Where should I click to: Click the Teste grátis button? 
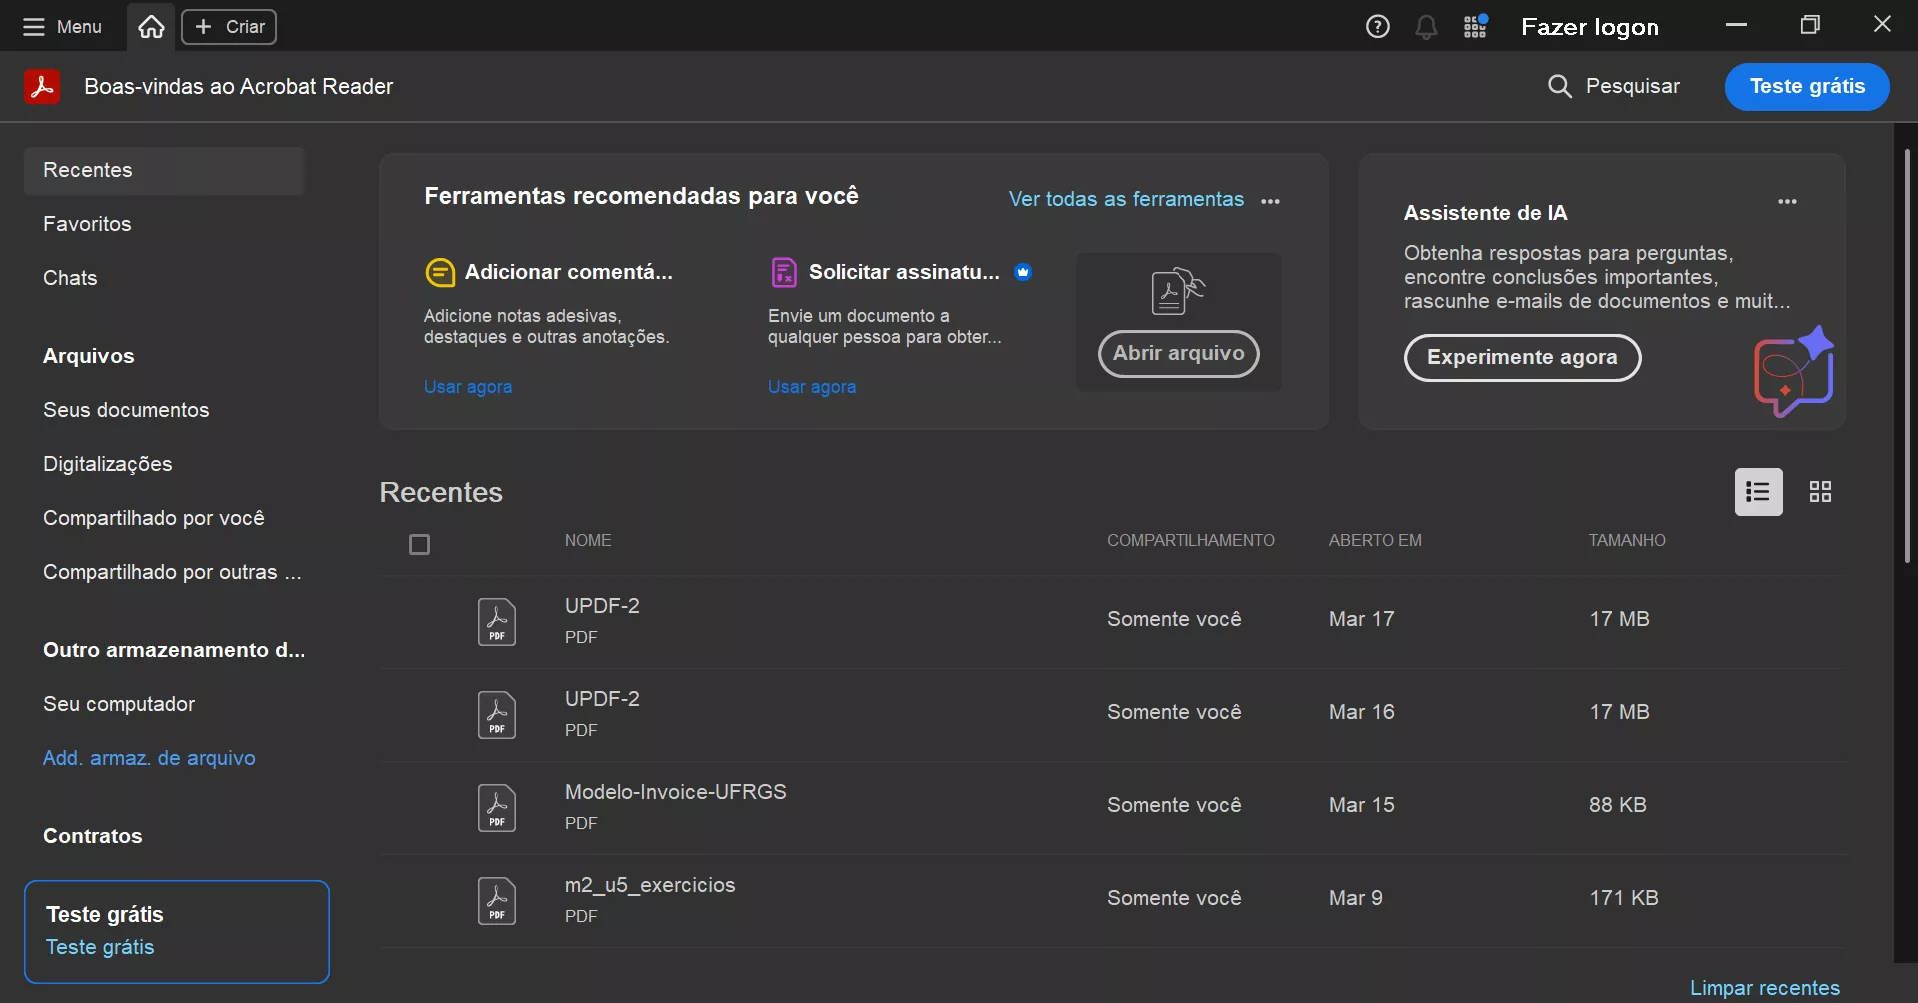click(1807, 87)
